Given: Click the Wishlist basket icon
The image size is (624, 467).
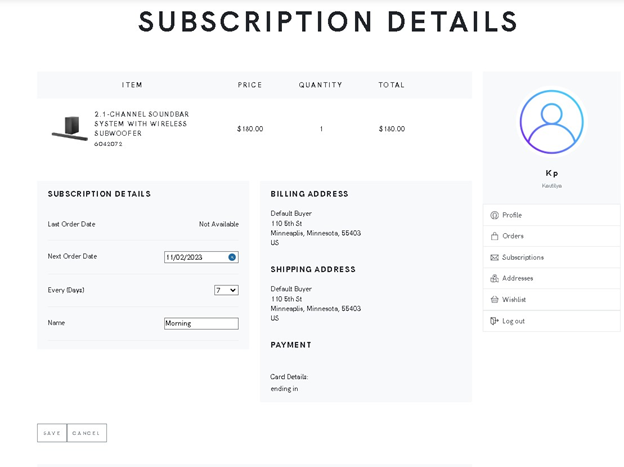Looking at the screenshot, I should tap(494, 299).
